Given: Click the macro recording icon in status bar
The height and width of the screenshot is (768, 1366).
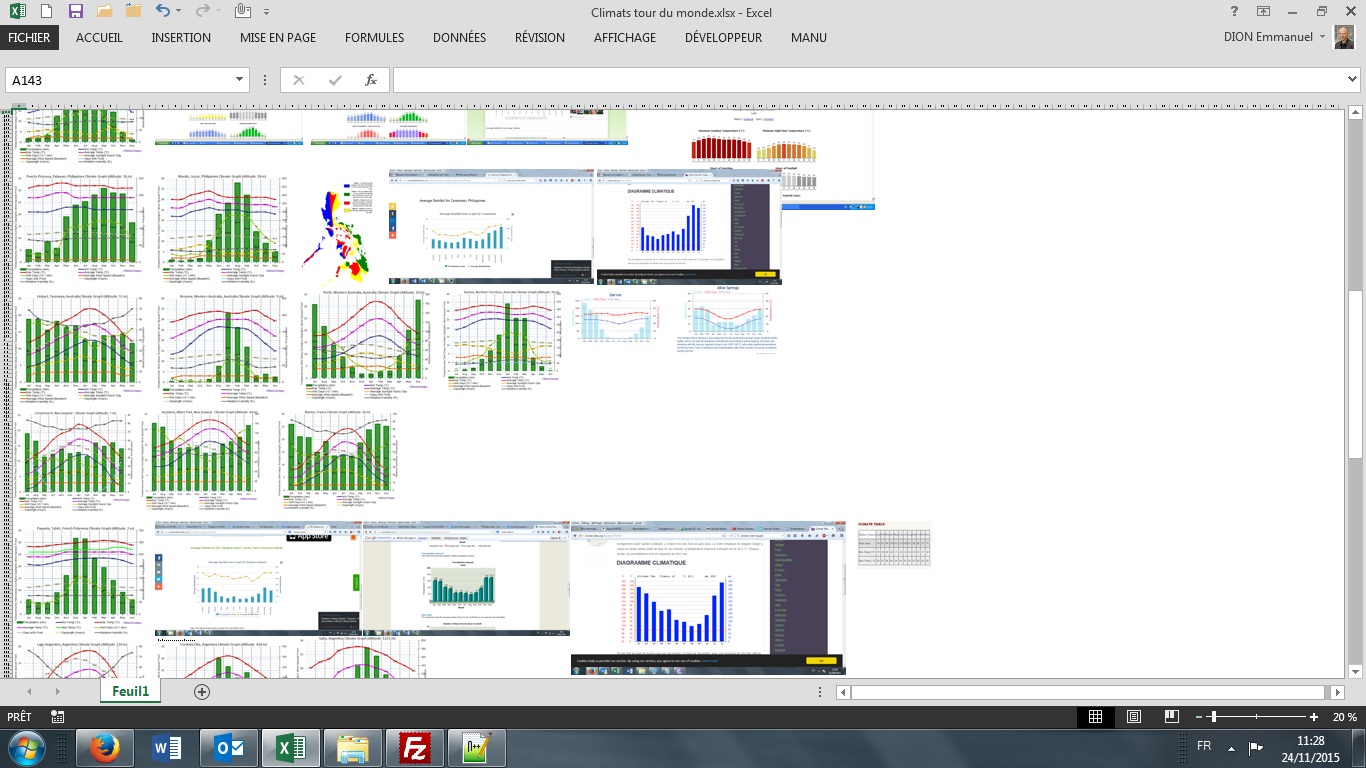Looking at the screenshot, I should point(58,717).
